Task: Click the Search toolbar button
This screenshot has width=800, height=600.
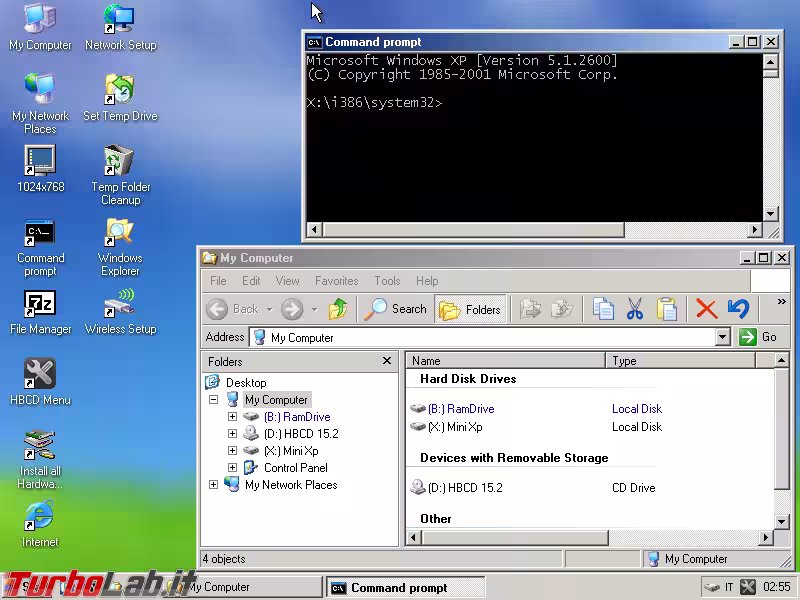Action: (x=396, y=309)
